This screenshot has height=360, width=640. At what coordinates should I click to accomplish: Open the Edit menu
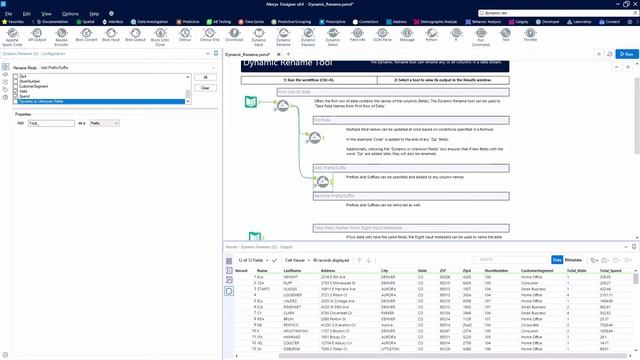click(27, 14)
